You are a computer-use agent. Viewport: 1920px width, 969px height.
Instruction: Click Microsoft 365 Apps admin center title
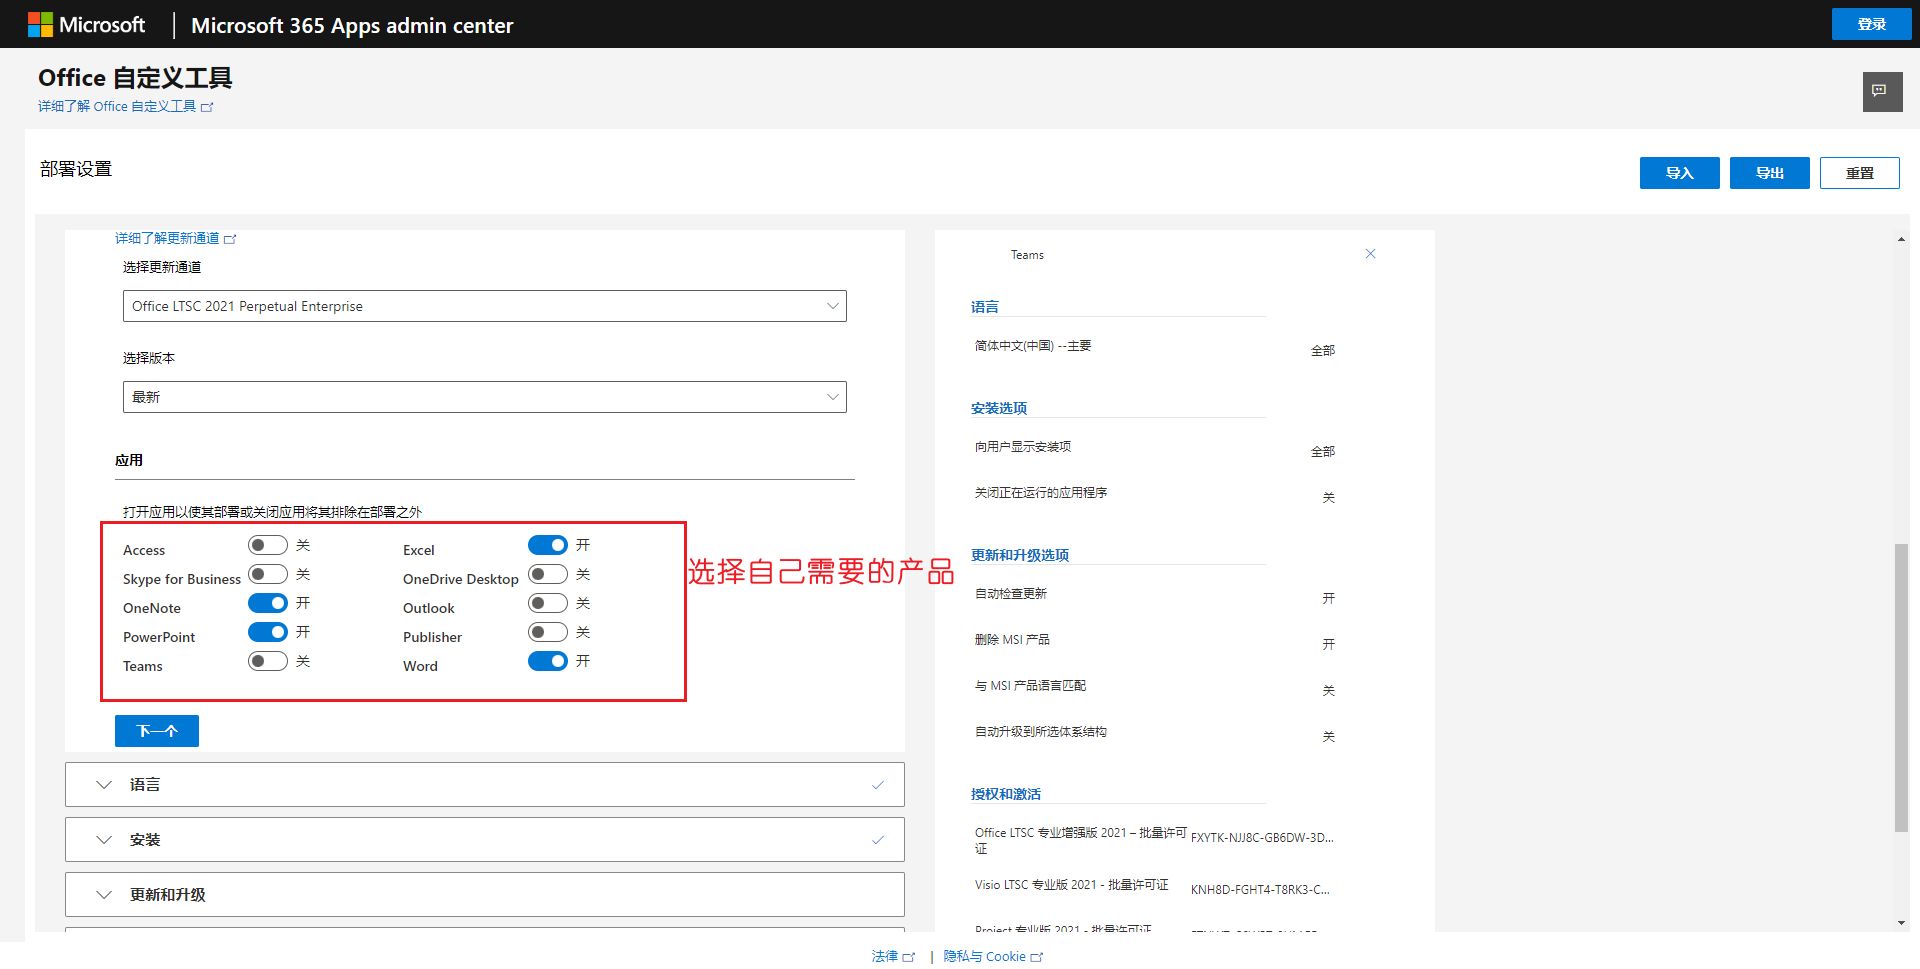[x=352, y=26]
